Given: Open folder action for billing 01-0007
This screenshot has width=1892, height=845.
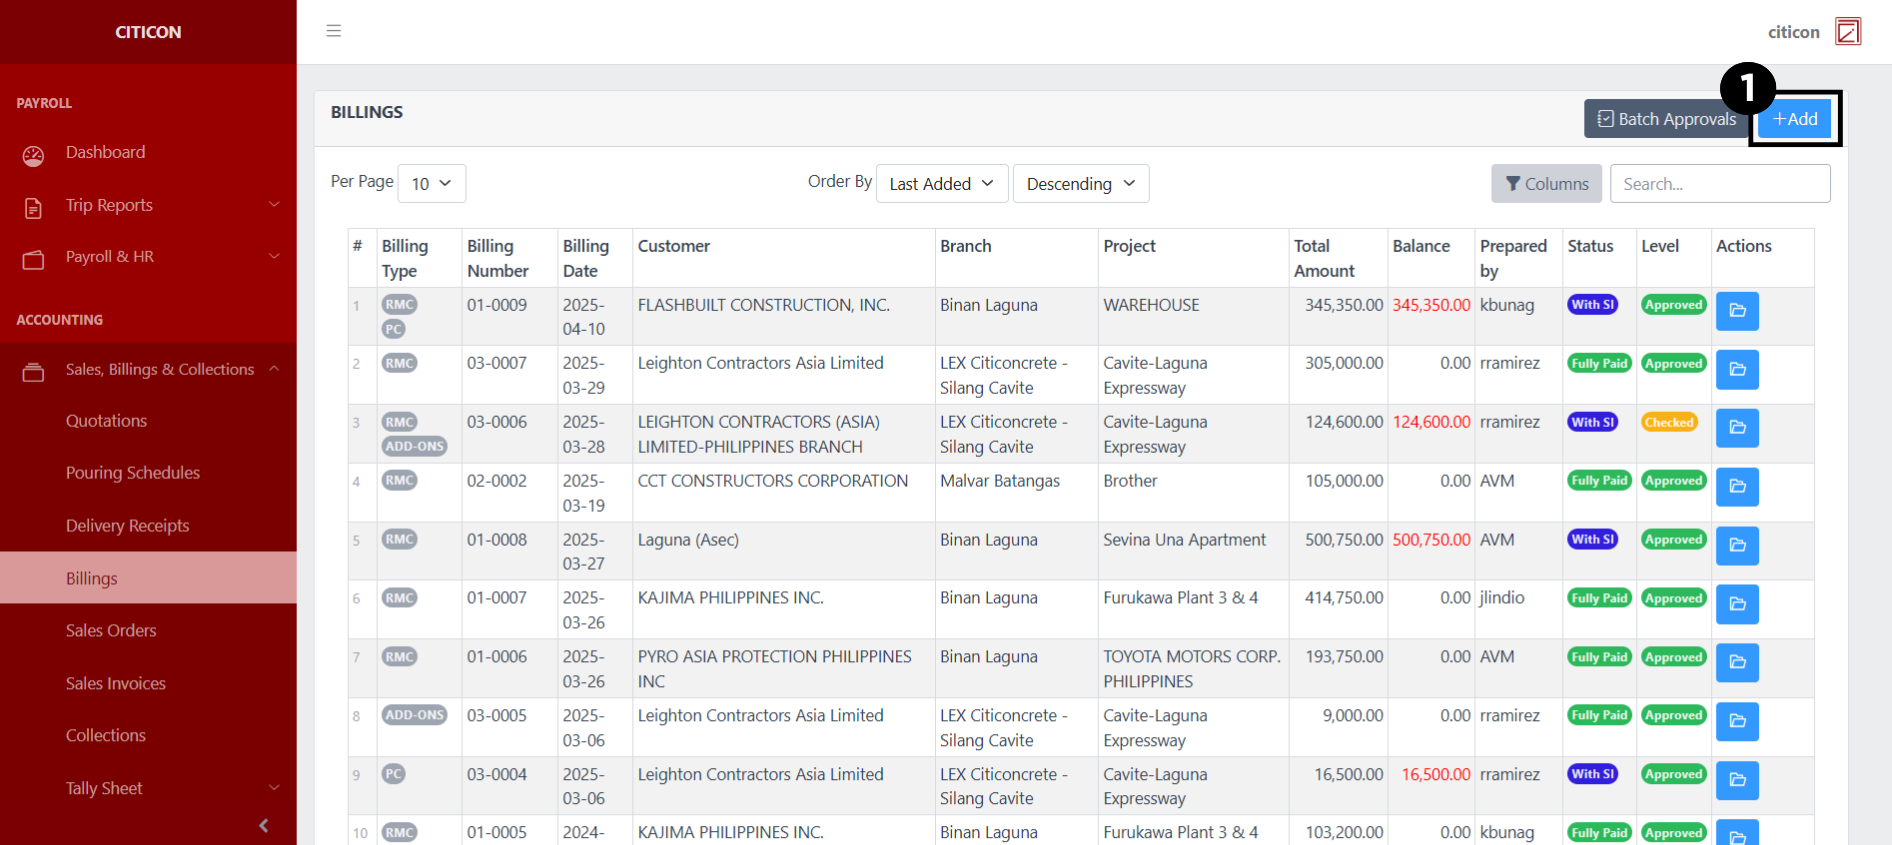Looking at the screenshot, I should coord(1736,604).
